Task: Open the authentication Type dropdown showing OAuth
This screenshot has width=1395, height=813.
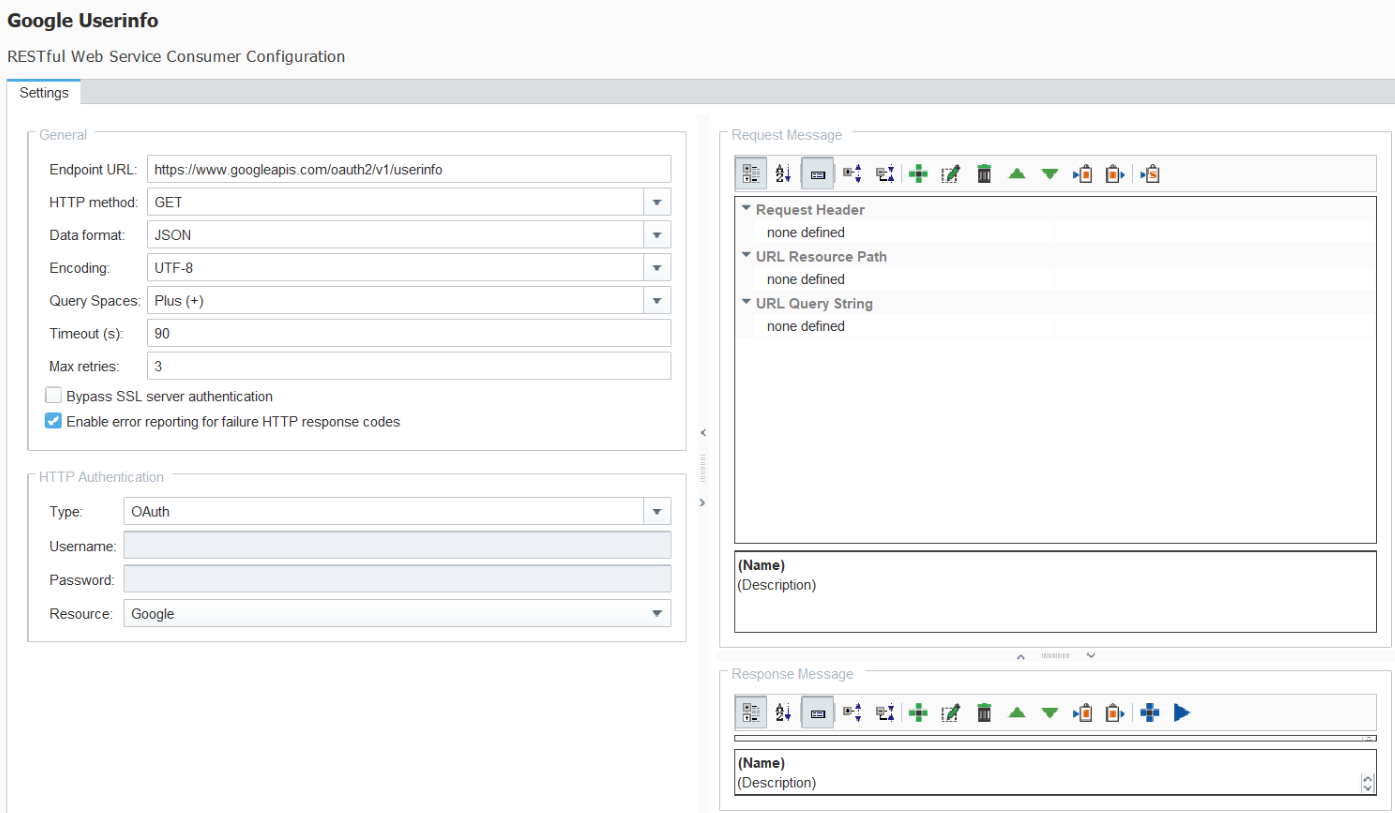Action: (657, 512)
